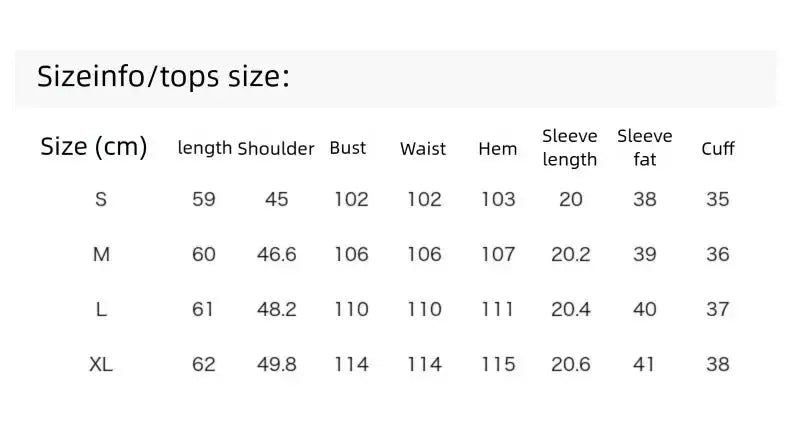Select the S size row label
Screen dimensions: 790x421
101,199
